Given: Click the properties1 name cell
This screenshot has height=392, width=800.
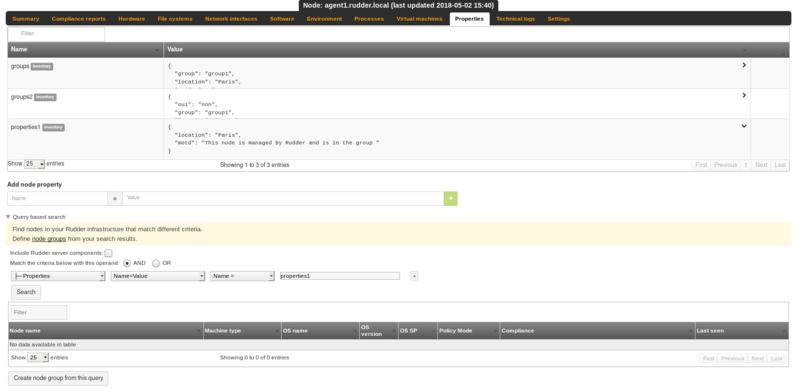Looking at the screenshot, I should coord(85,139).
